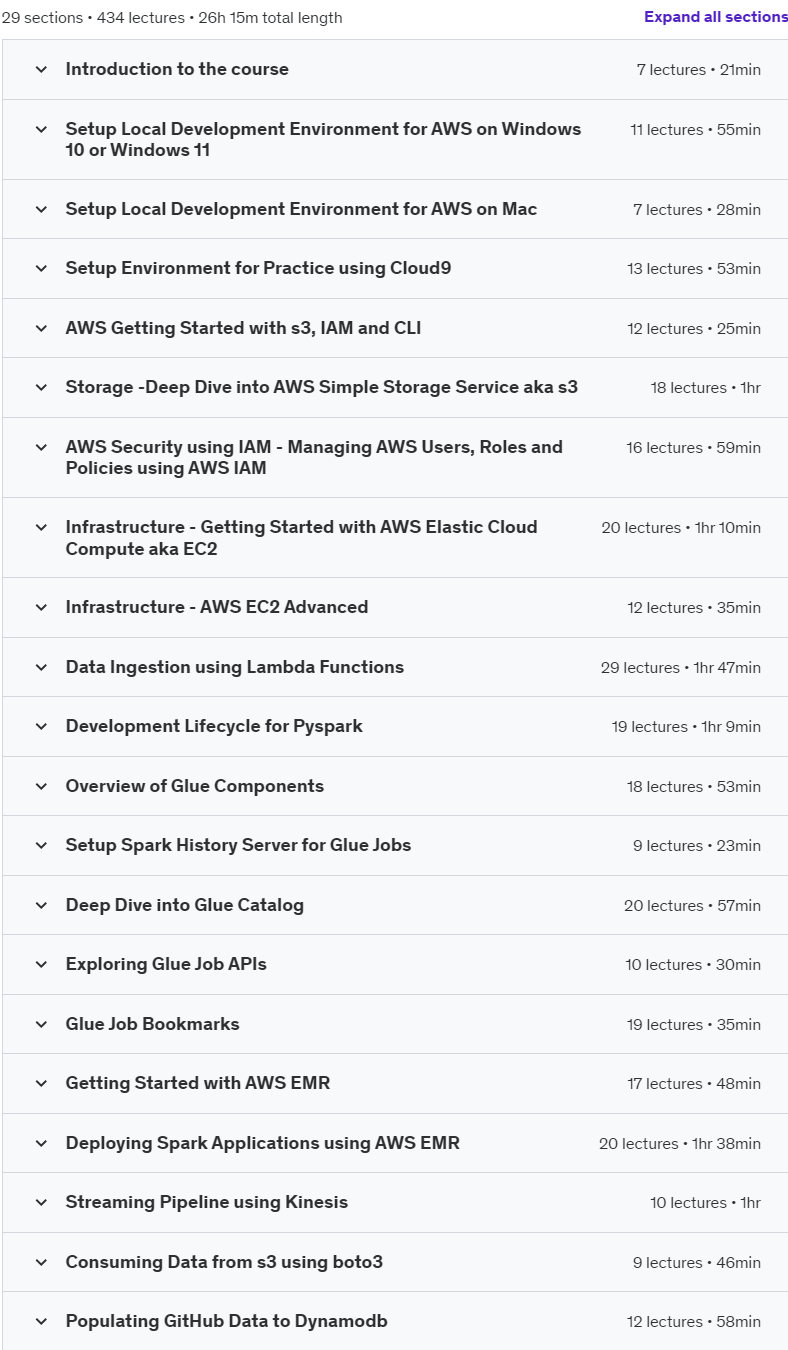Viewport: 788px width, 1350px height.
Task: Click '12 lectures • 25min' duration text
Action: (x=694, y=329)
